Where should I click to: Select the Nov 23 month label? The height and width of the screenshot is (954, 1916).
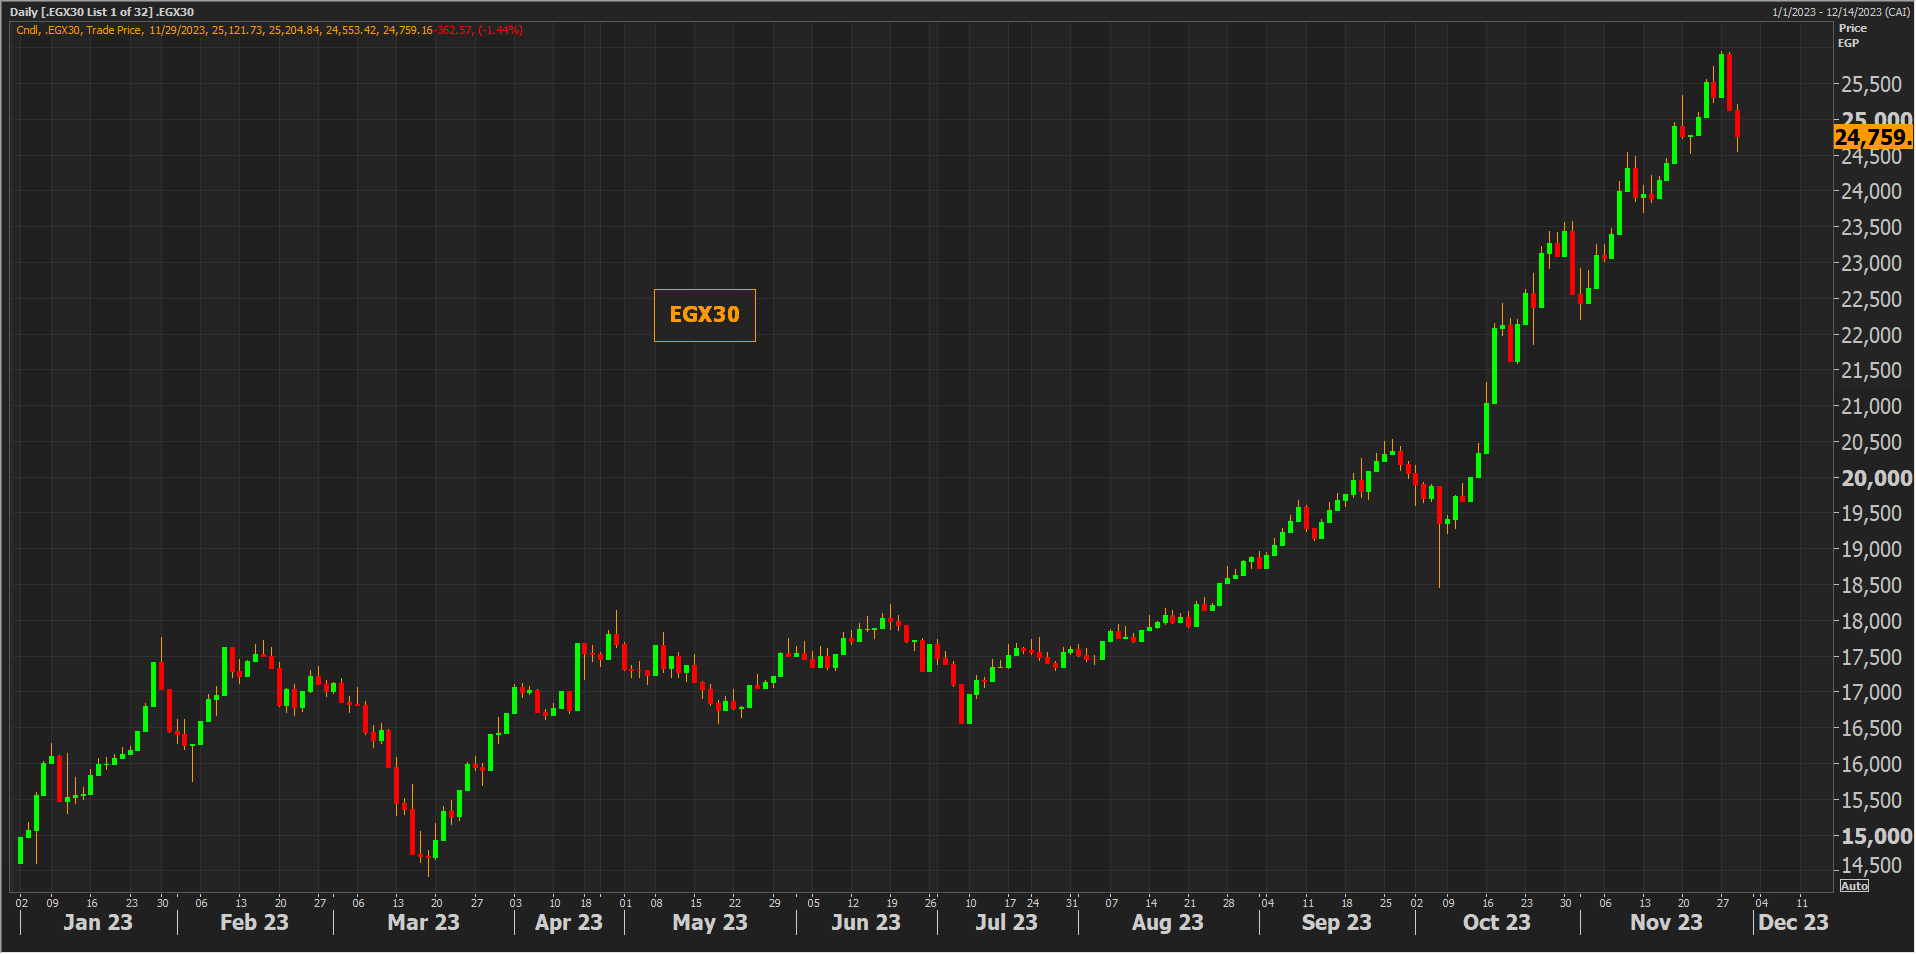tap(1666, 922)
